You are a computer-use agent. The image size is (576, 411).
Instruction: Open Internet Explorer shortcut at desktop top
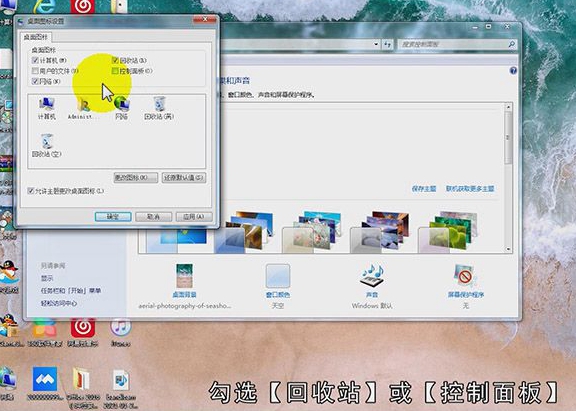[44, 7]
